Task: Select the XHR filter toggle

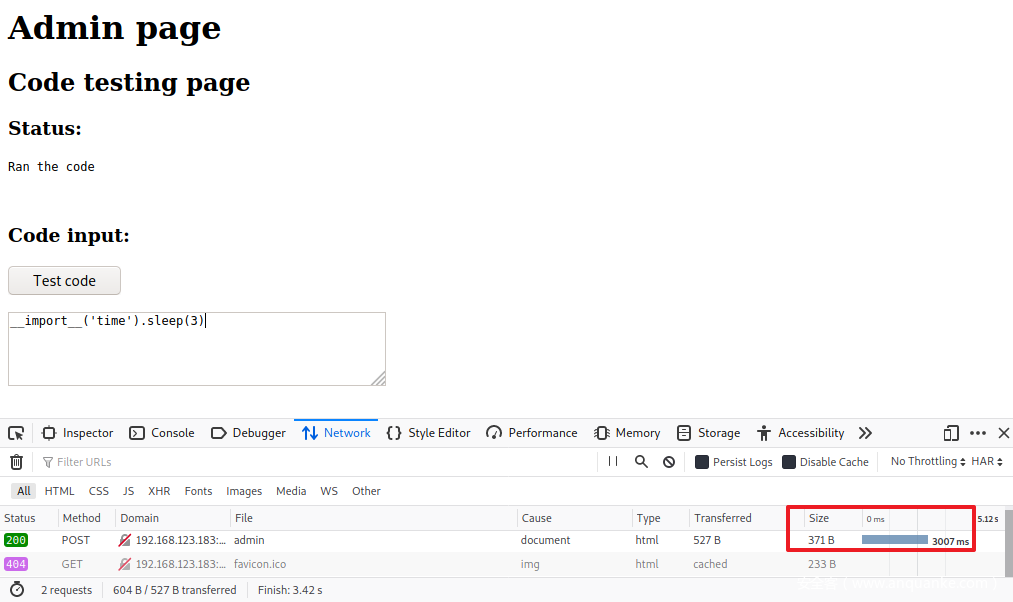Action: point(159,491)
